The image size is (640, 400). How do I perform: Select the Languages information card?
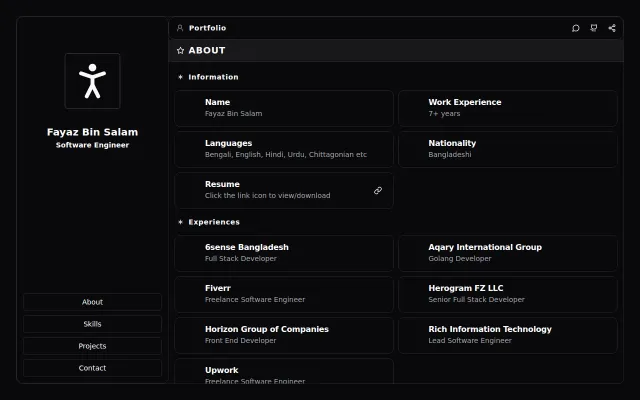[284, 149]
